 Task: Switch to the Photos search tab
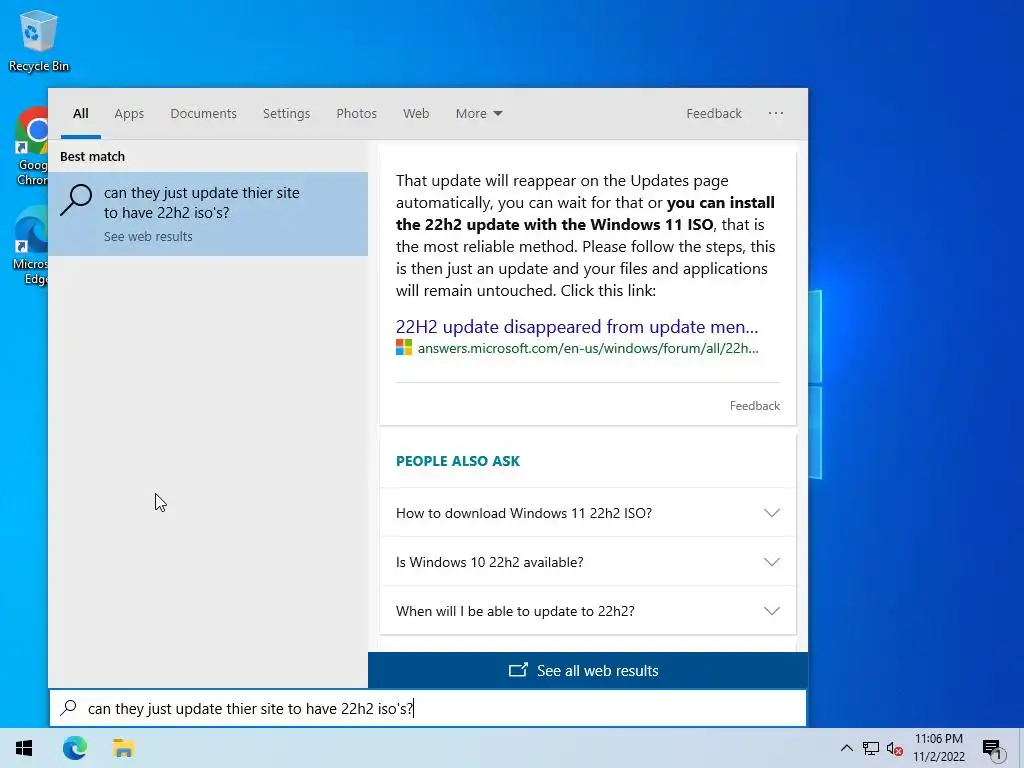(357, 114)
